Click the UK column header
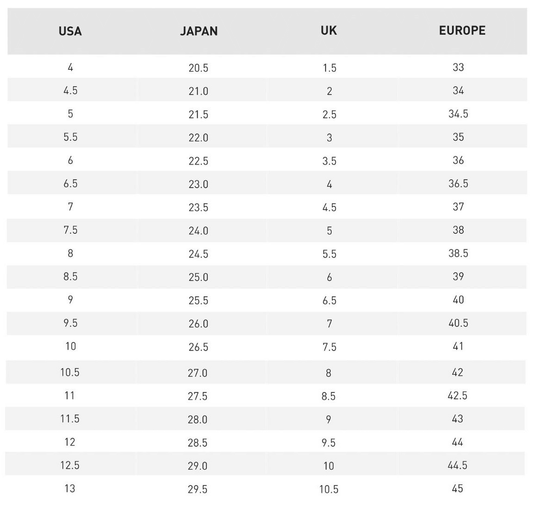 (329, 30)
